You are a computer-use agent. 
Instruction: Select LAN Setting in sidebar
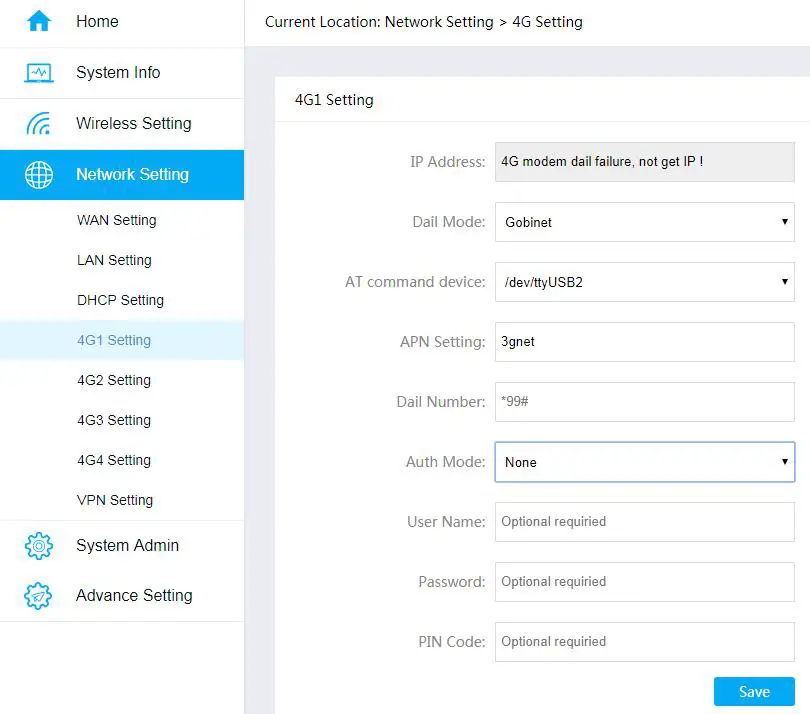click(x=114, y=260)
